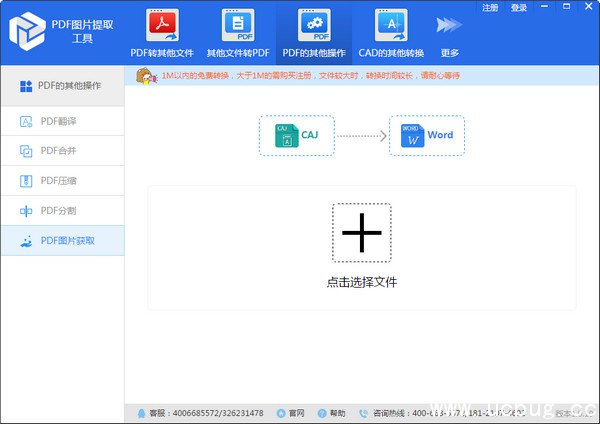The height and width of the screenshot is (424, 600).
Task: Minimize the application window
Action: pos(545,7)
